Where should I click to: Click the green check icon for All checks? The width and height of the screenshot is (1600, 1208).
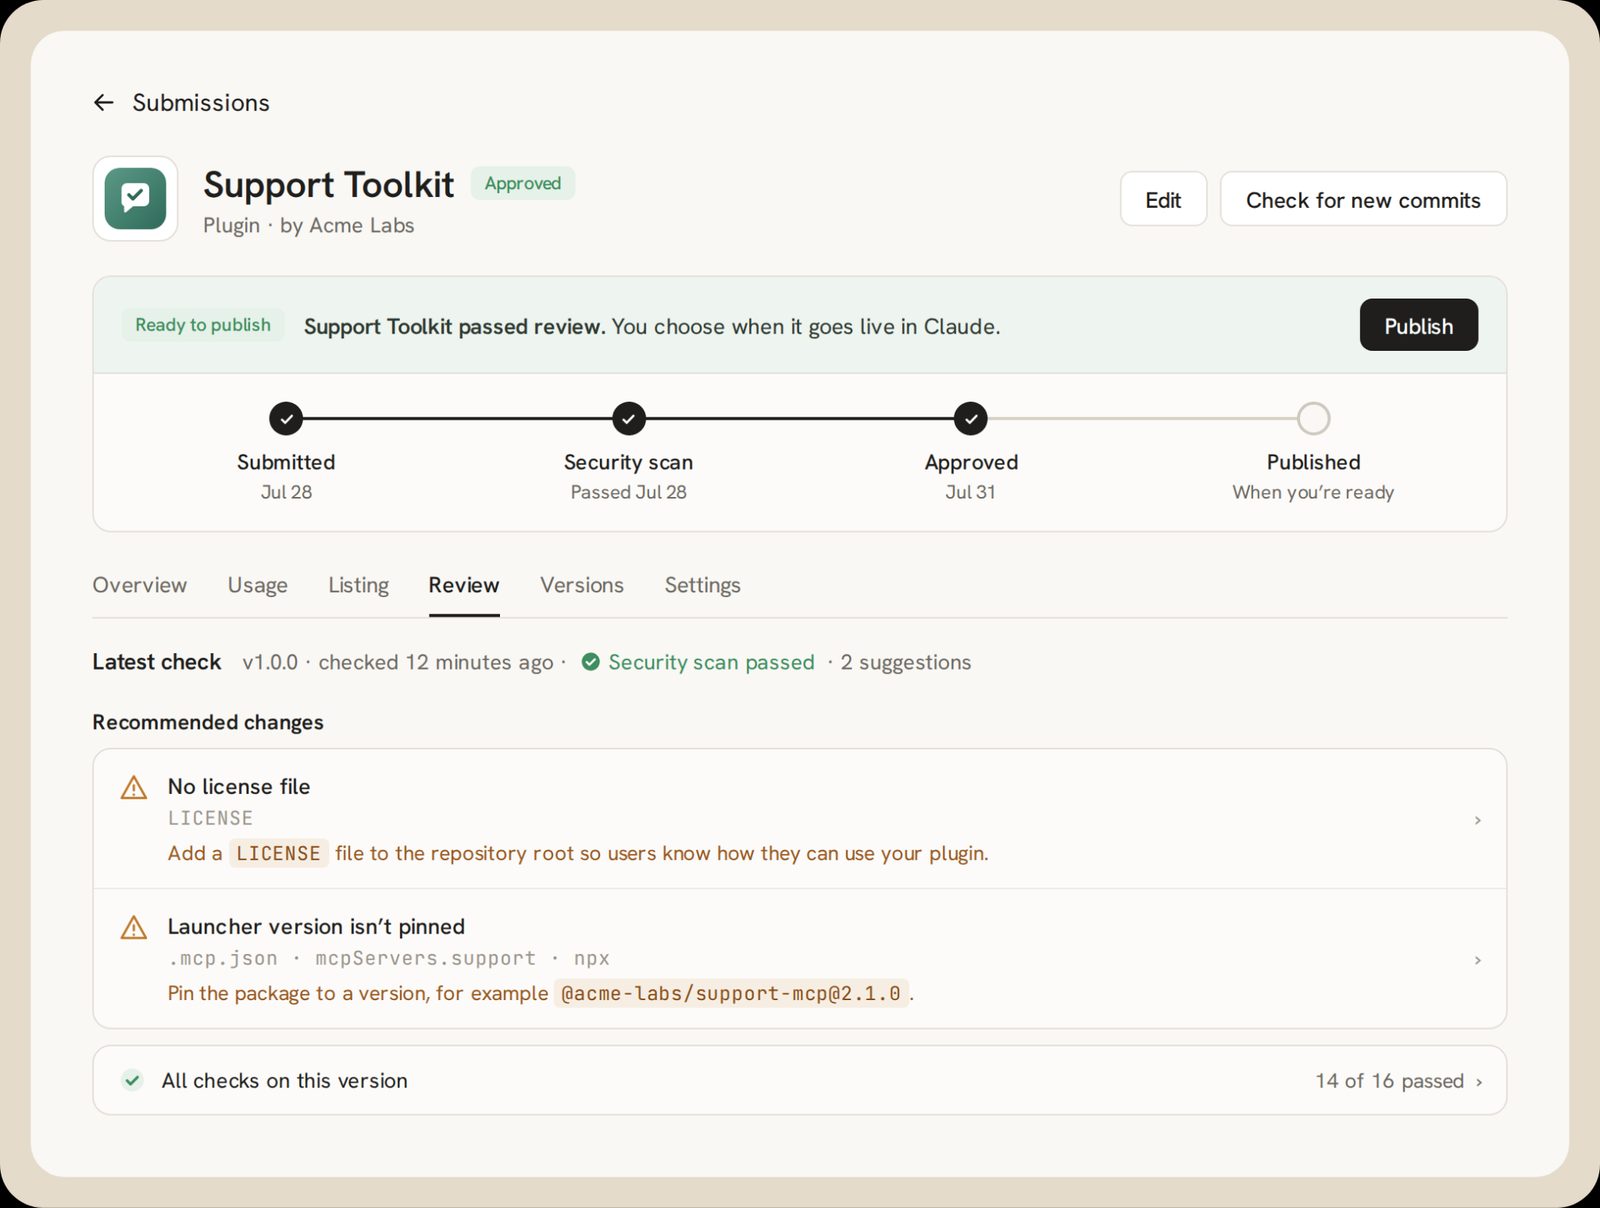click(x=132, y=1080)
